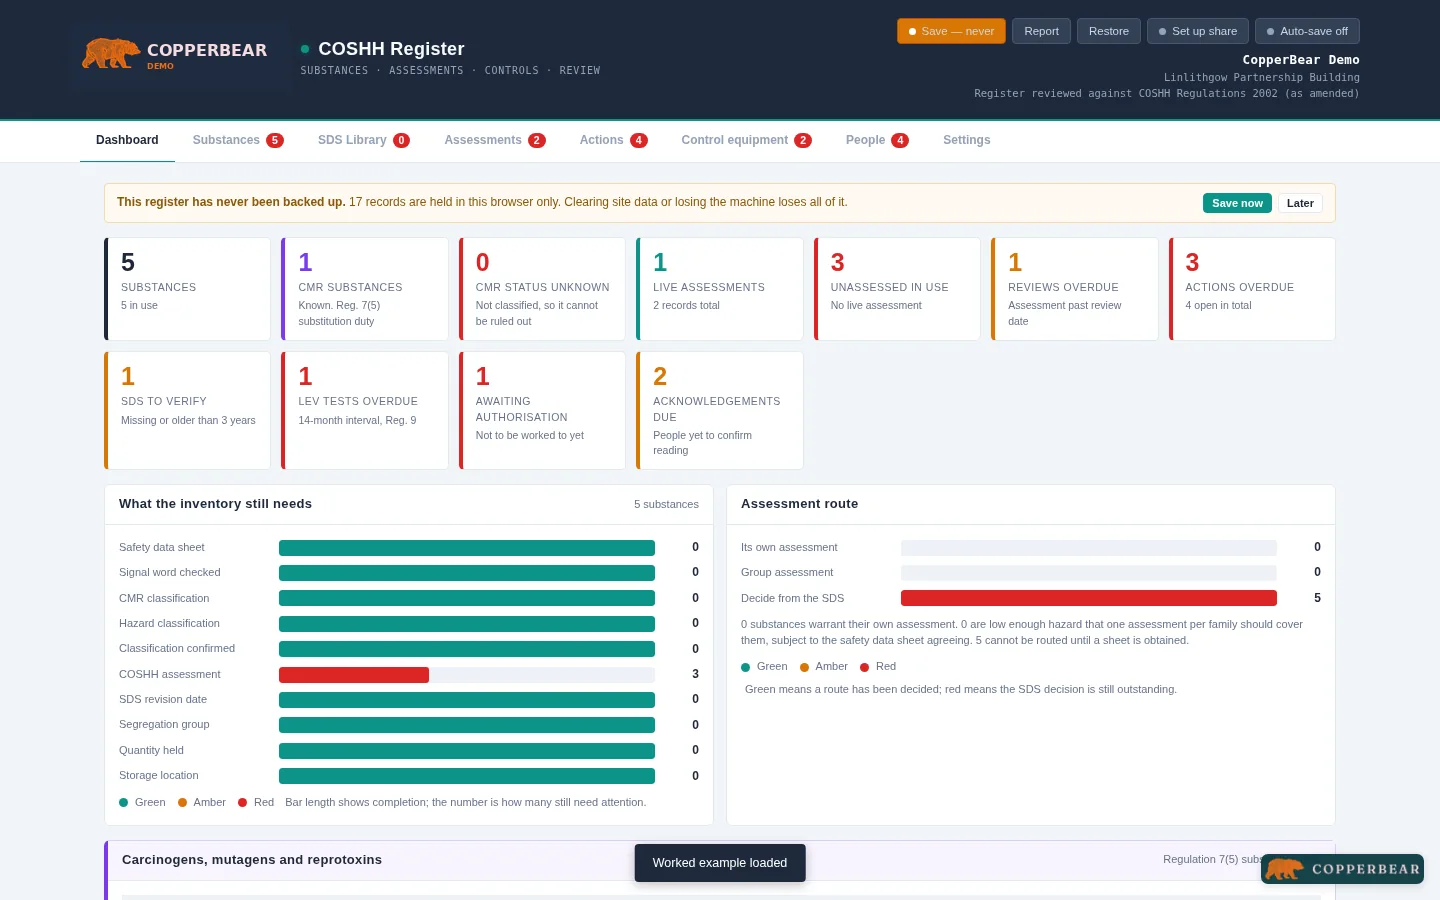Image resolution: width=1440 pixels, height=900 pixels.
Task: Open the SDS Library tab
Action: pos(364,140)
